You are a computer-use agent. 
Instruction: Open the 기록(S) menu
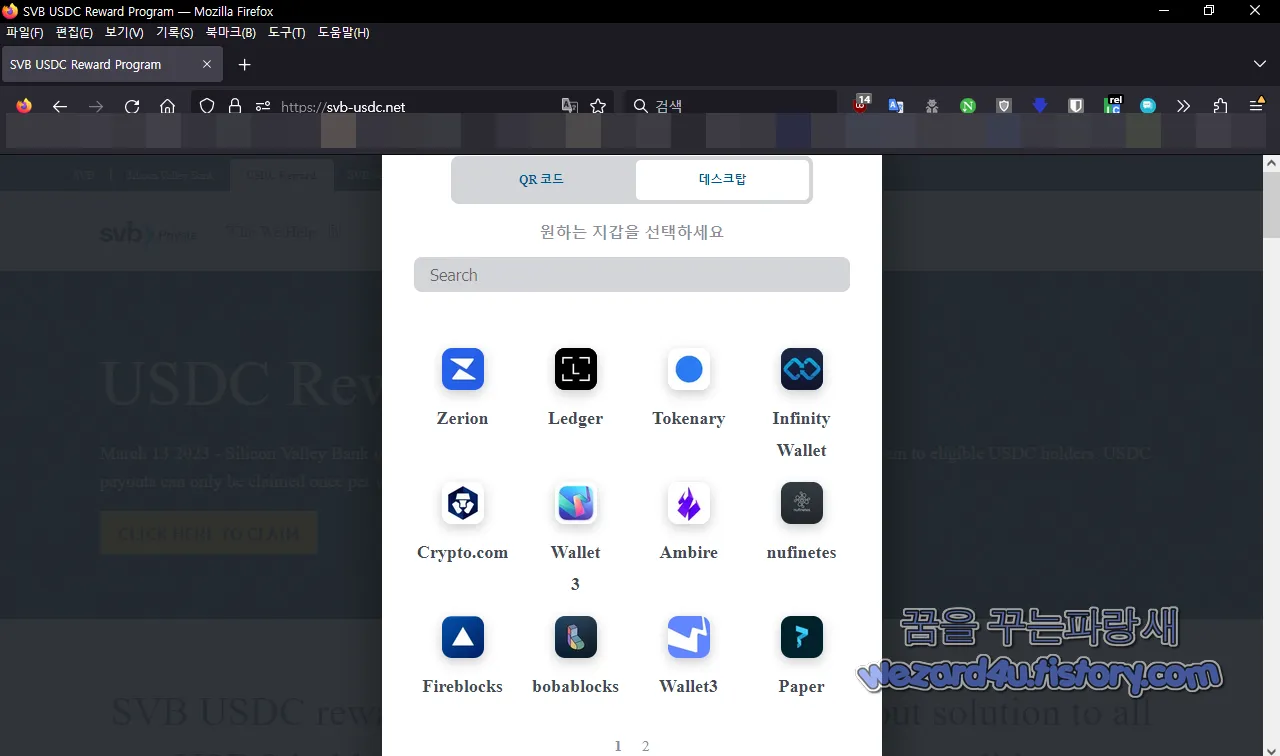(x=174, y=33)
